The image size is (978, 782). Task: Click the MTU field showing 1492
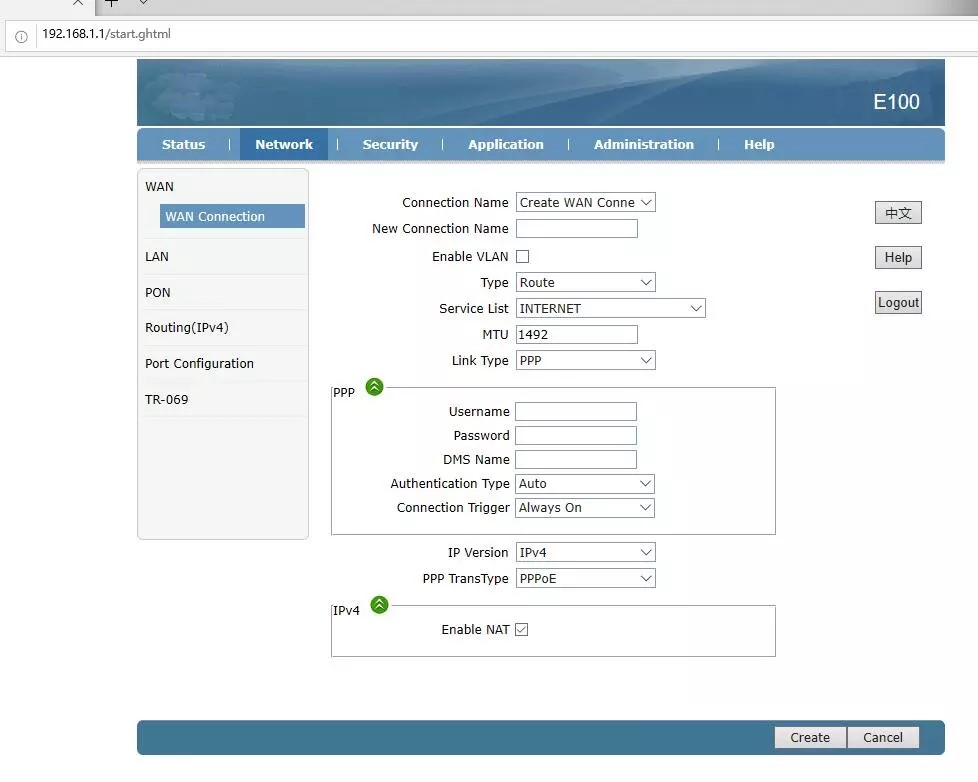577,335
